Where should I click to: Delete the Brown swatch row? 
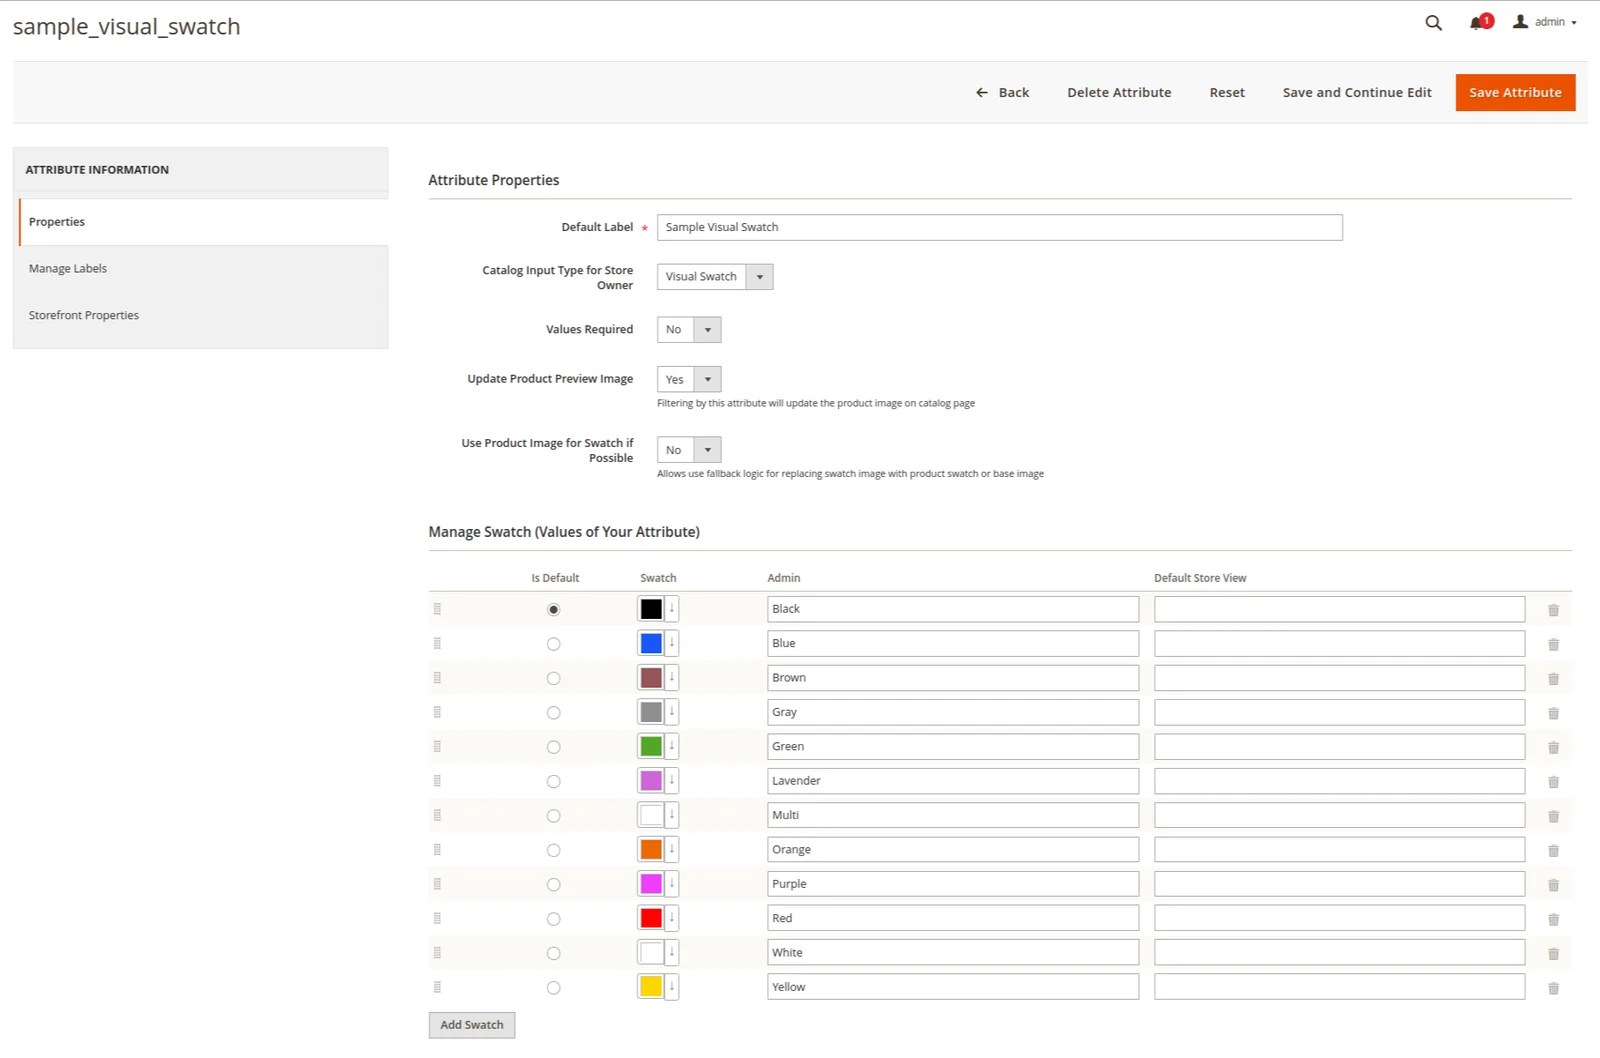click(1553, 679)
